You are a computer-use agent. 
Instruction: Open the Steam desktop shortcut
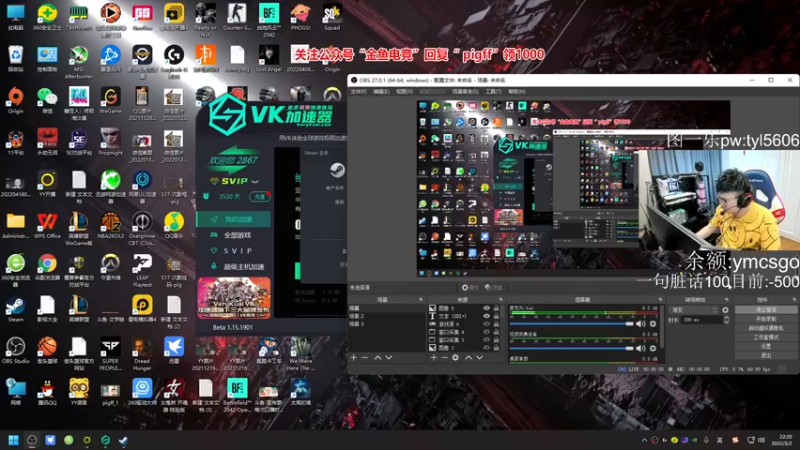(15, 310)
